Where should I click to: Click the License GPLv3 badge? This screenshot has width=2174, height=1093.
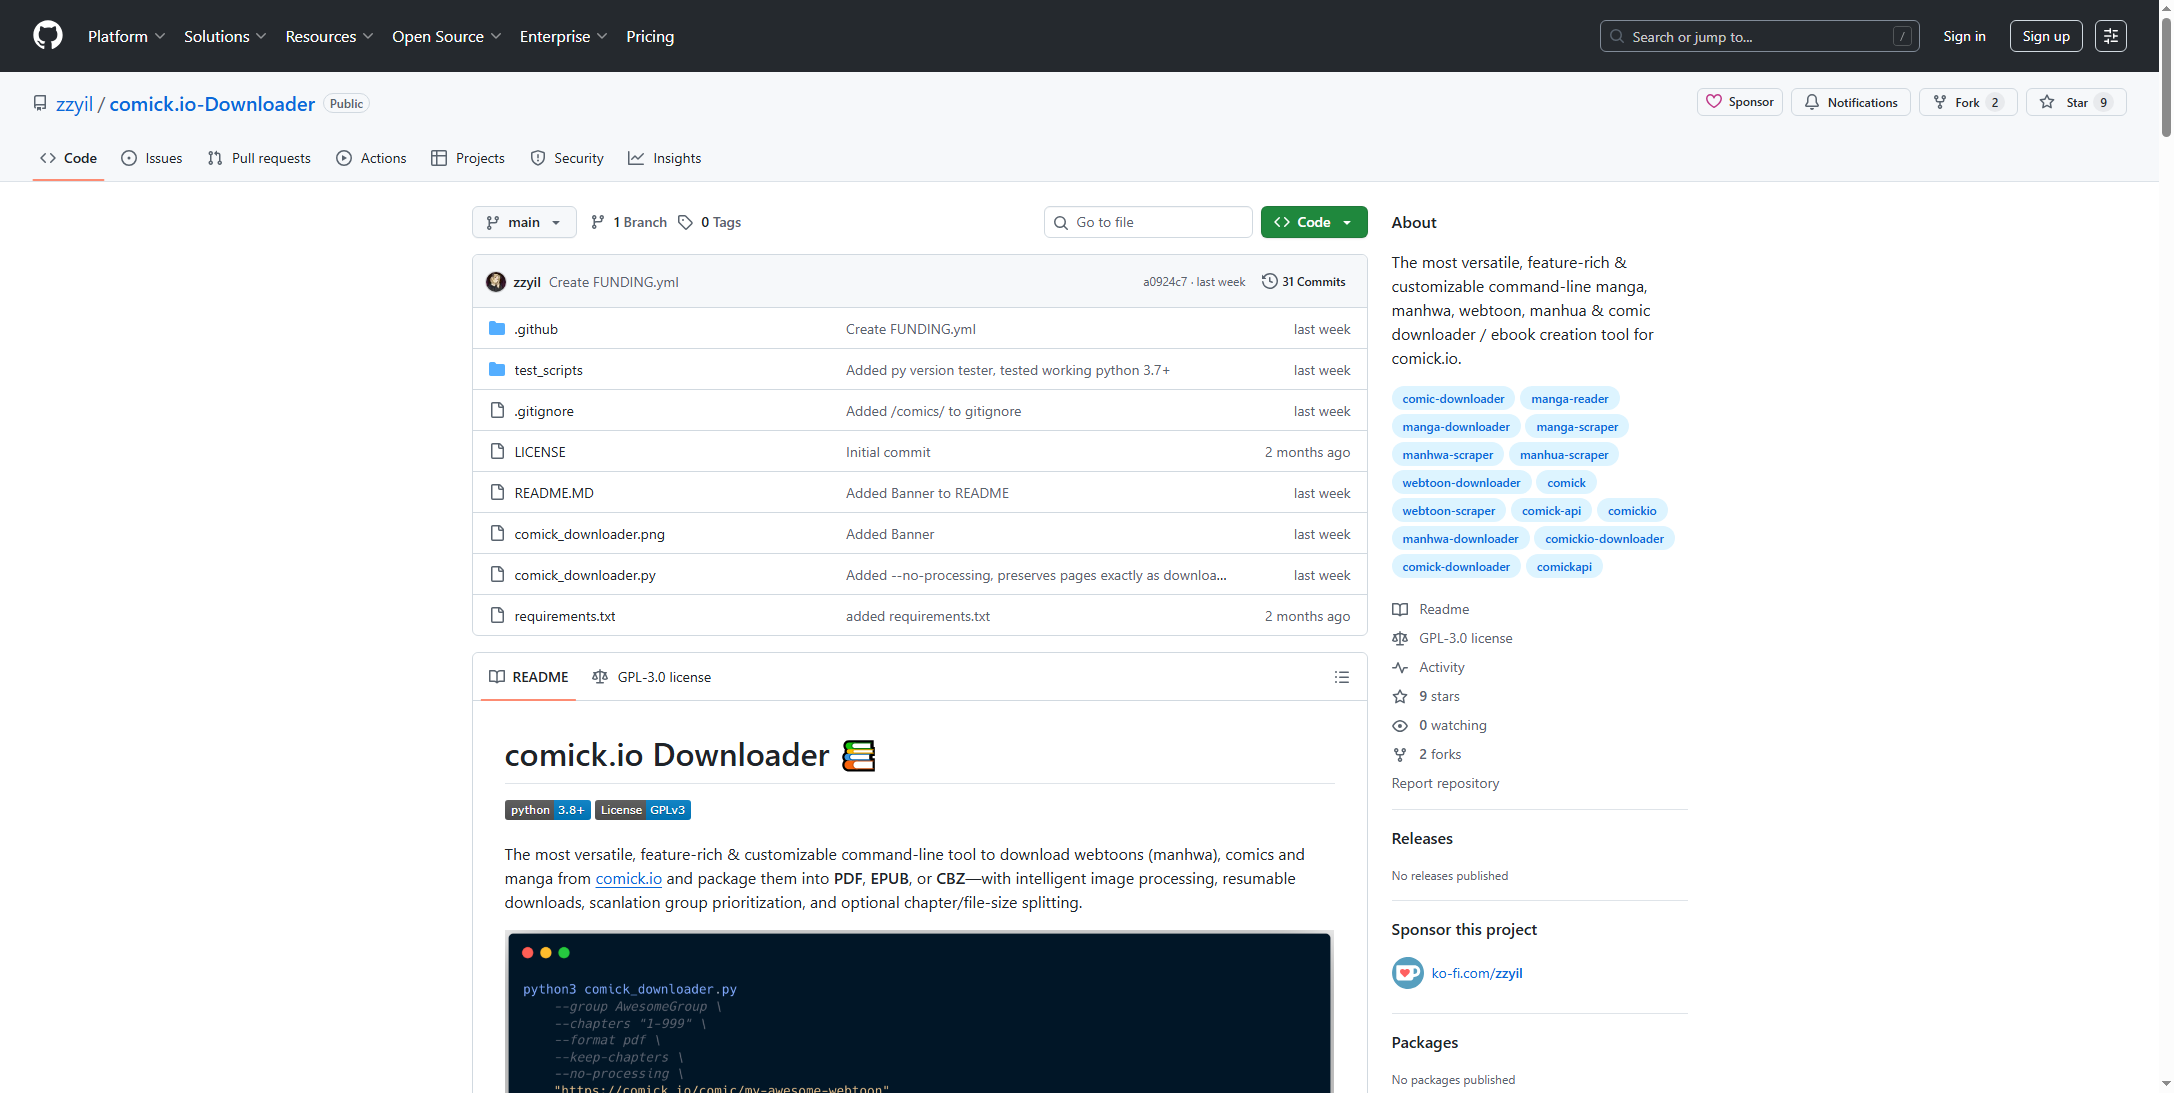(x=642, y=810)
